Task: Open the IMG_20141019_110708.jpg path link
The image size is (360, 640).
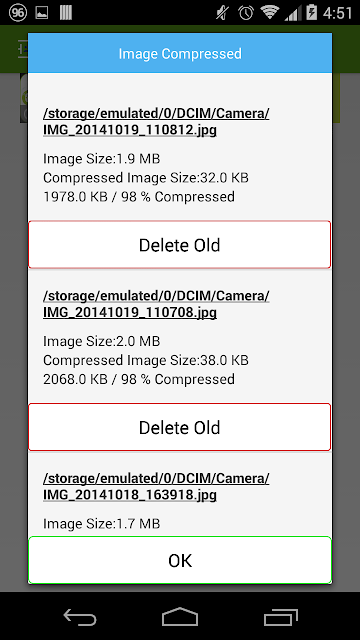Action: coord(156,304)
